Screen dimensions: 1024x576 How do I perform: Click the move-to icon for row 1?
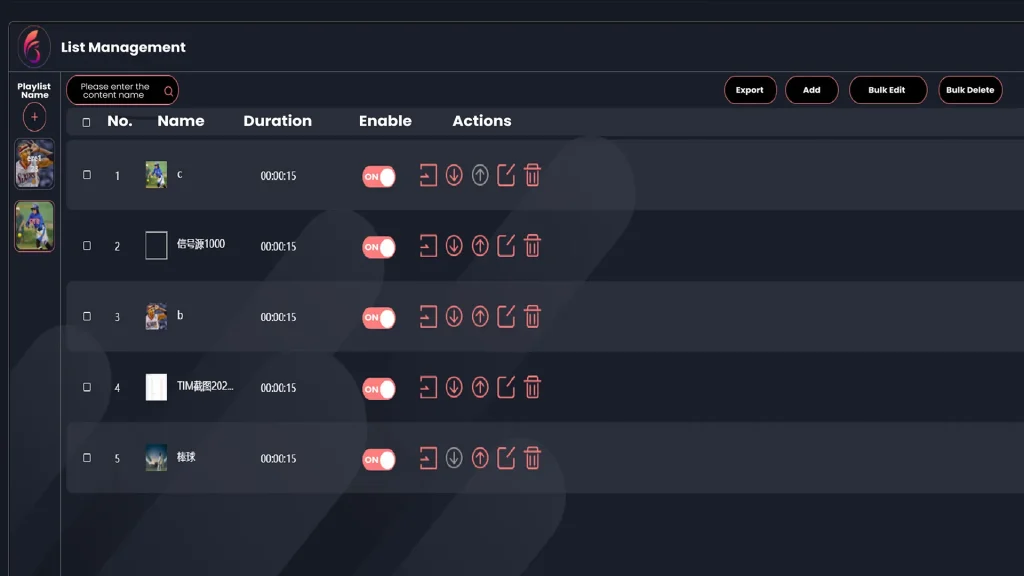428,176
